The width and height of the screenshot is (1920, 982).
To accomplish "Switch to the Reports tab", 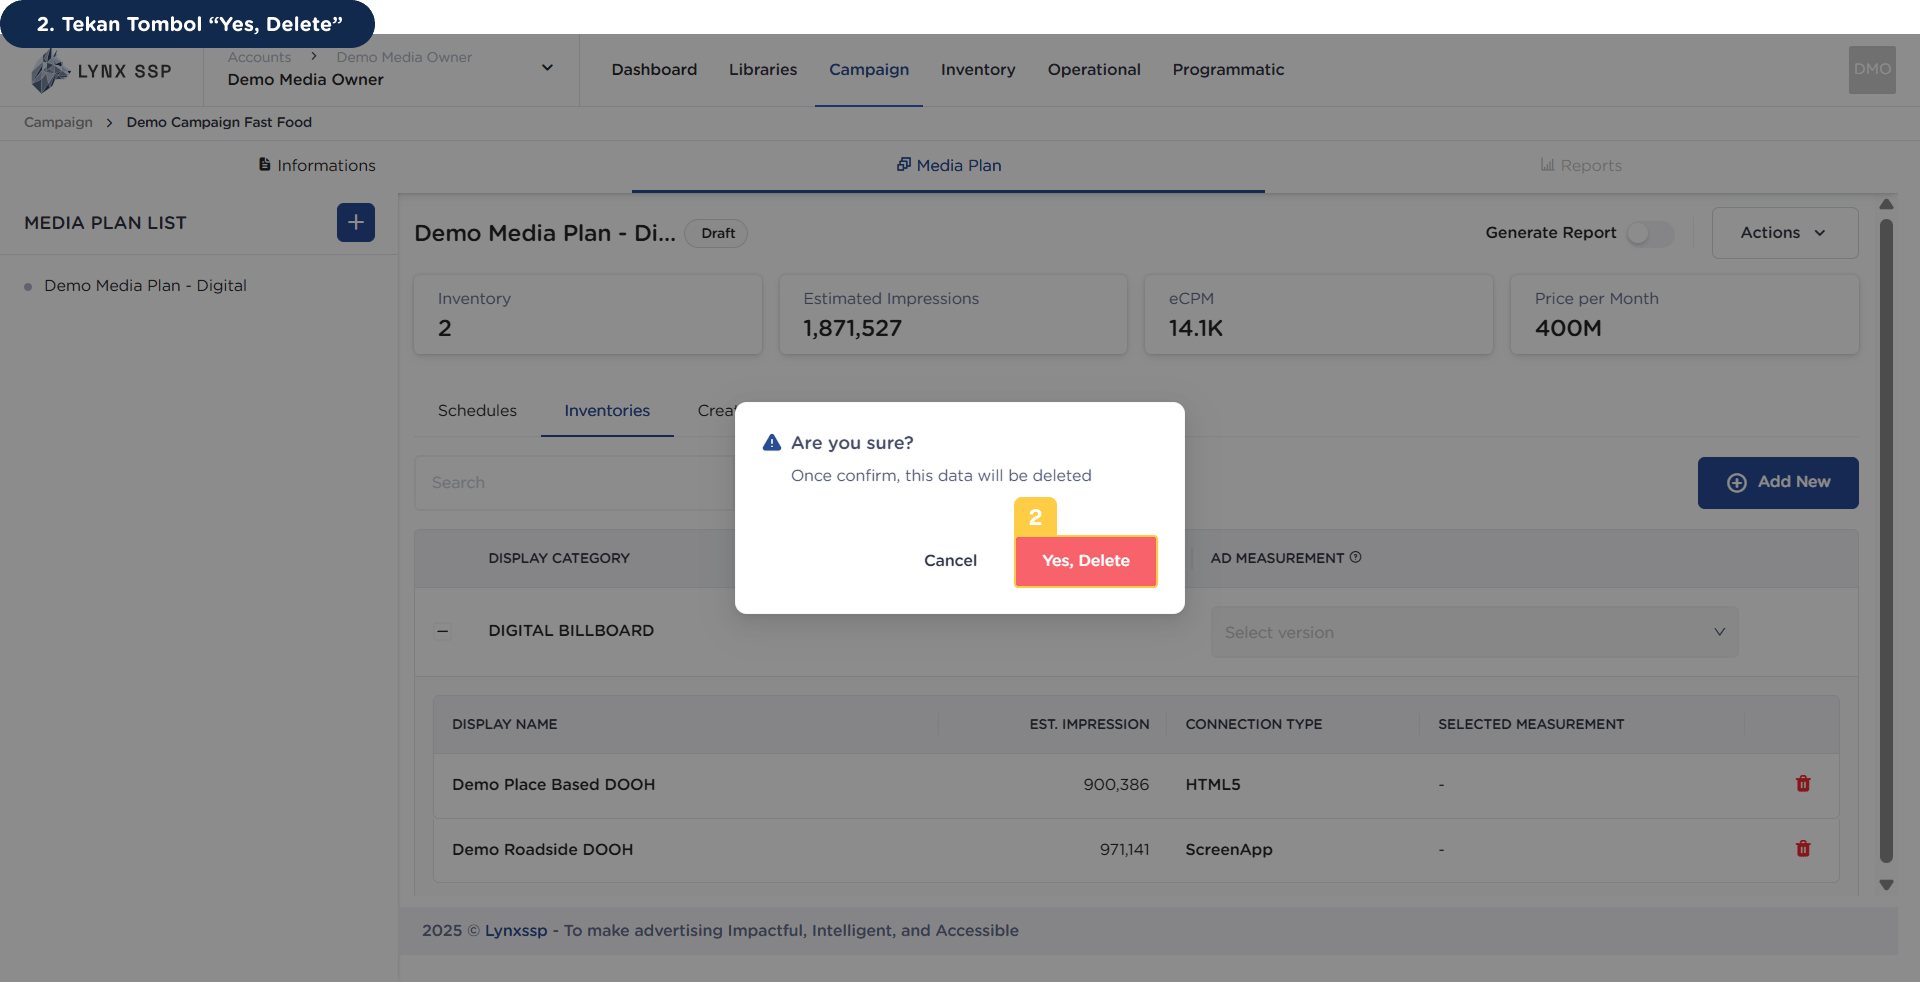I will (x=1581, y=166).
